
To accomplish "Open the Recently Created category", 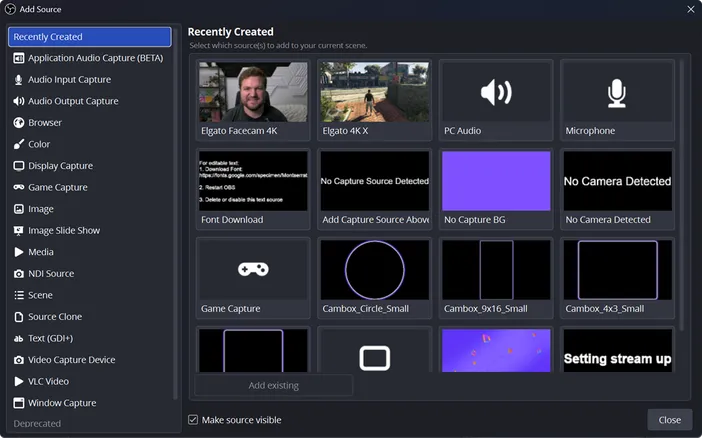I will tap(90, 37).
